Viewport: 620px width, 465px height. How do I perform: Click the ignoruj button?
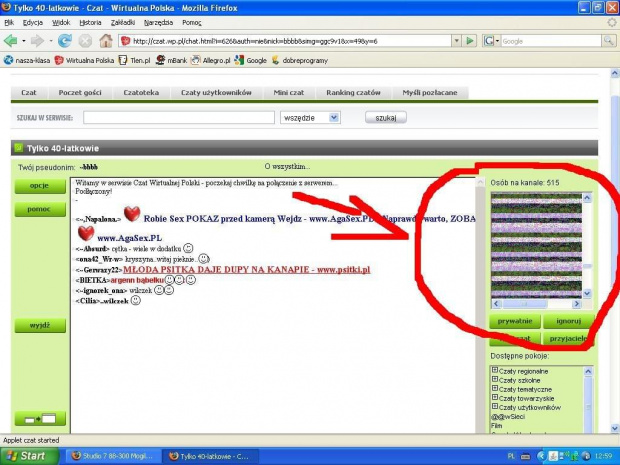pos(568,321)
